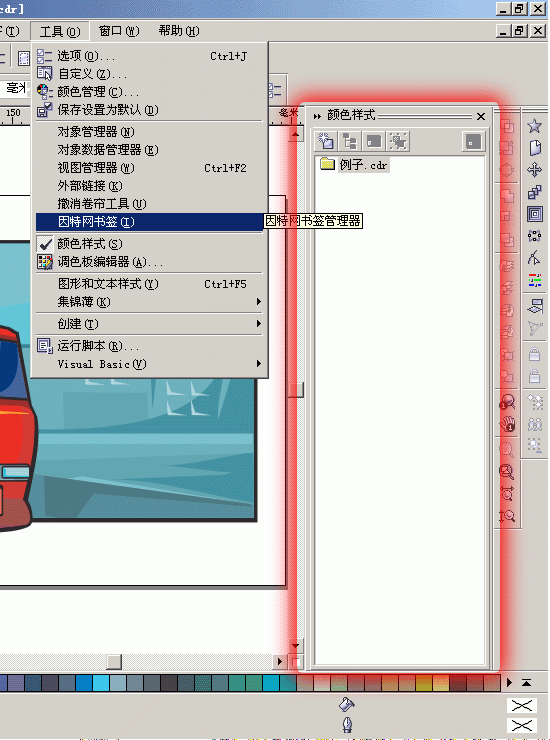Screen dimensions: 550x740
Task: Click the ungroup scattered squares icon
Action: [535, 403]
